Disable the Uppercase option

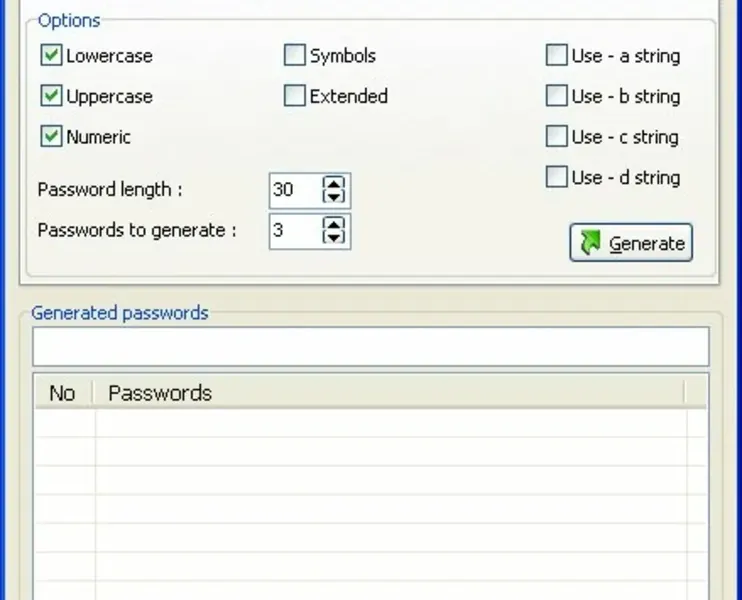52,97
